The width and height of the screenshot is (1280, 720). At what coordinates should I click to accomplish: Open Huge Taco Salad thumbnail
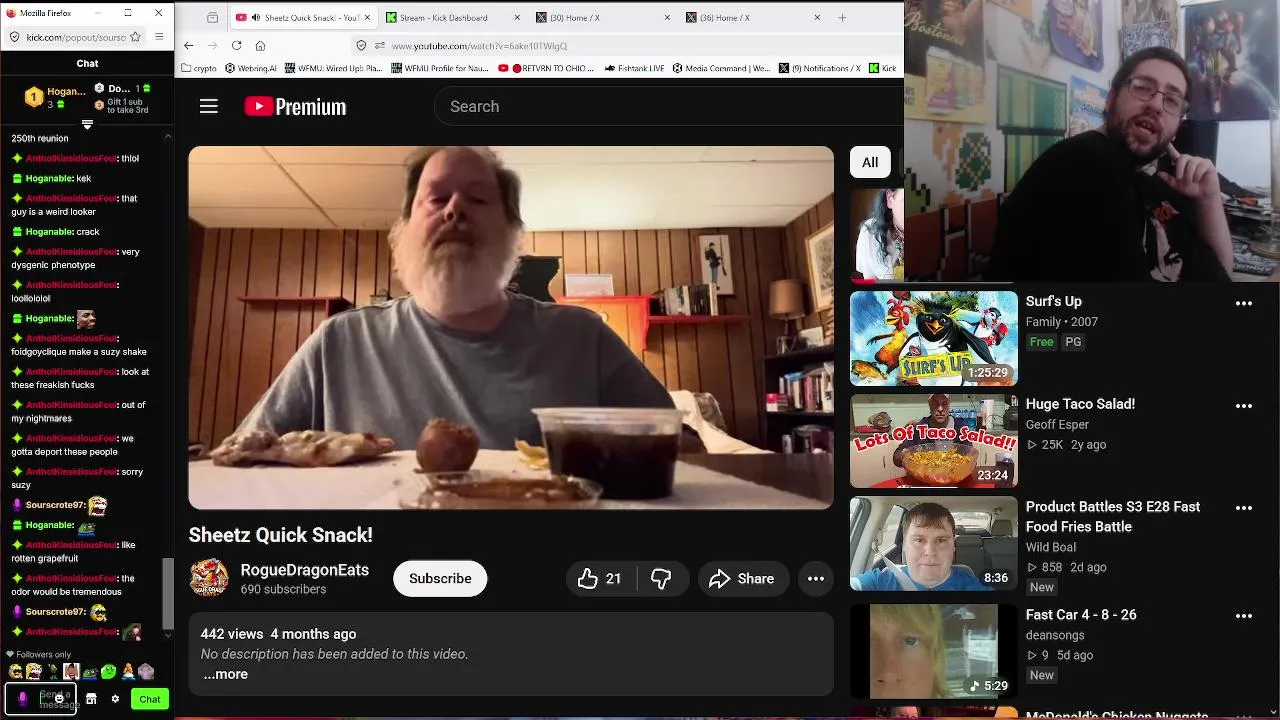point(934,441)
